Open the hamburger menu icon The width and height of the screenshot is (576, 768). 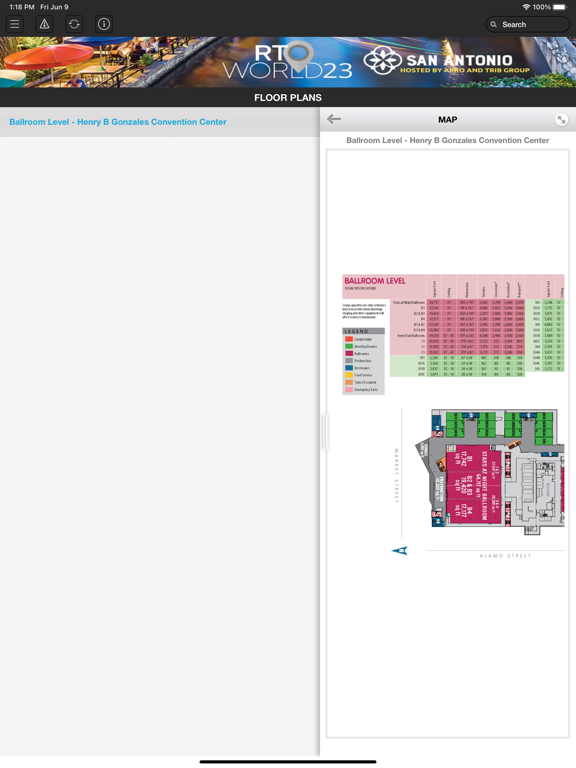tap(15, 24)
